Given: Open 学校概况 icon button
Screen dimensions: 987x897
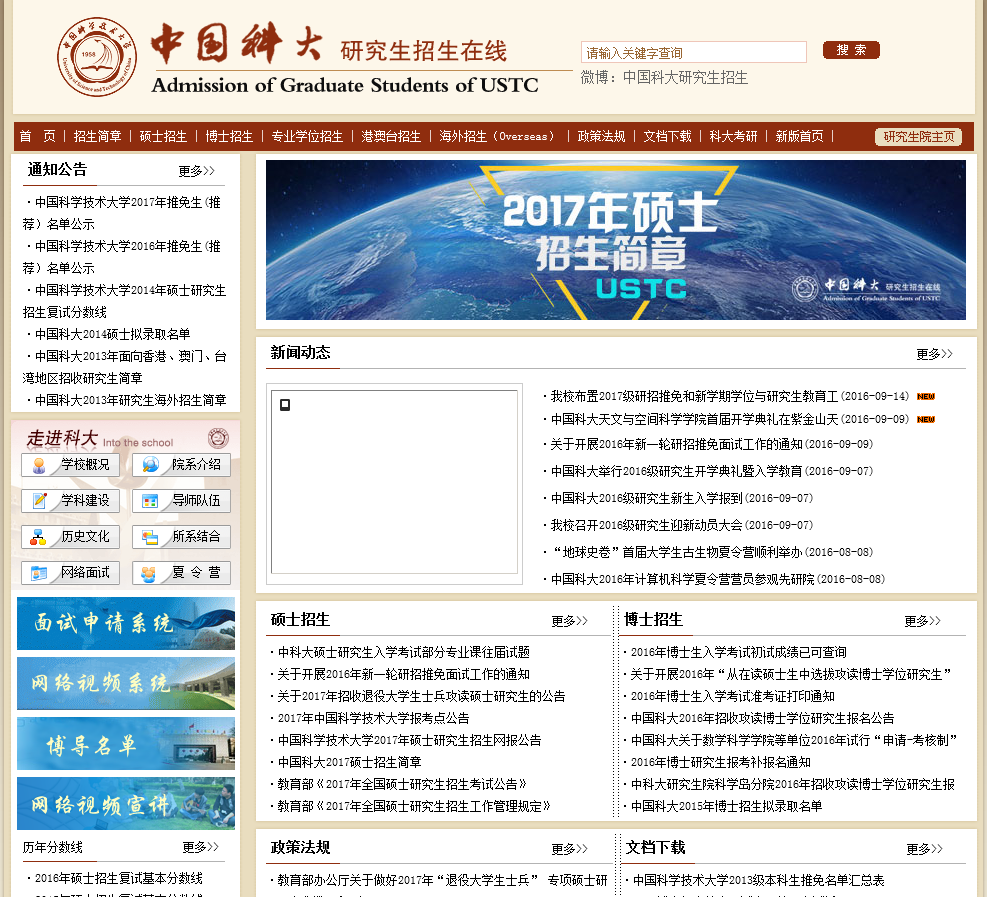Looking at the screenshot, I should click(70, 465).
